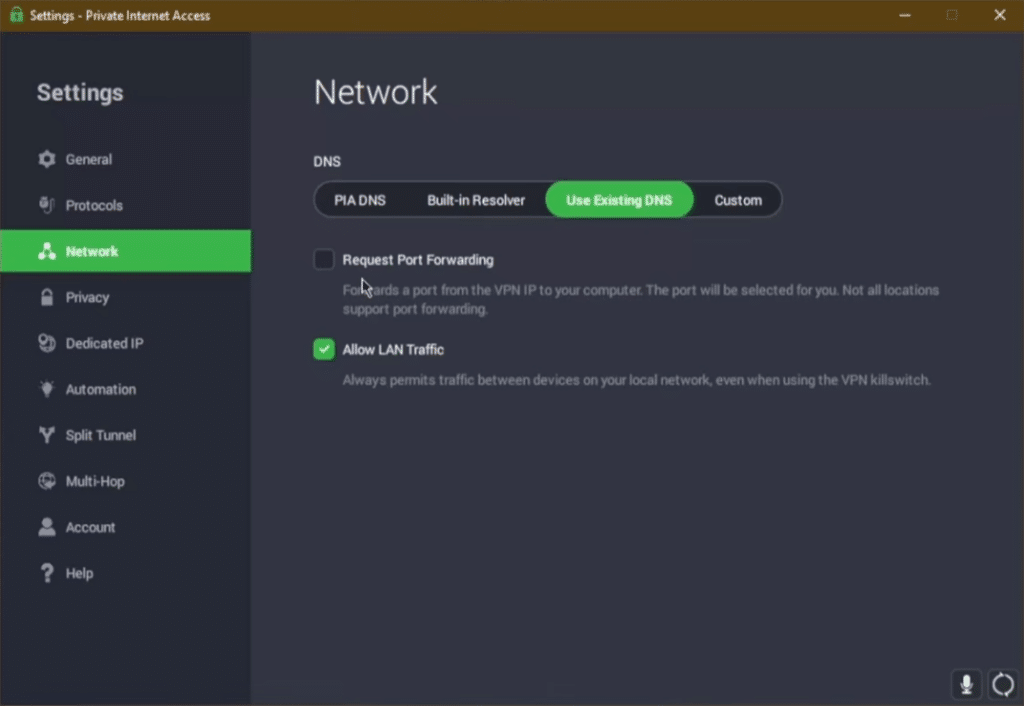Select Use Existing DNS option
This screenshot has height=706, width=1024.
[619, 200]
